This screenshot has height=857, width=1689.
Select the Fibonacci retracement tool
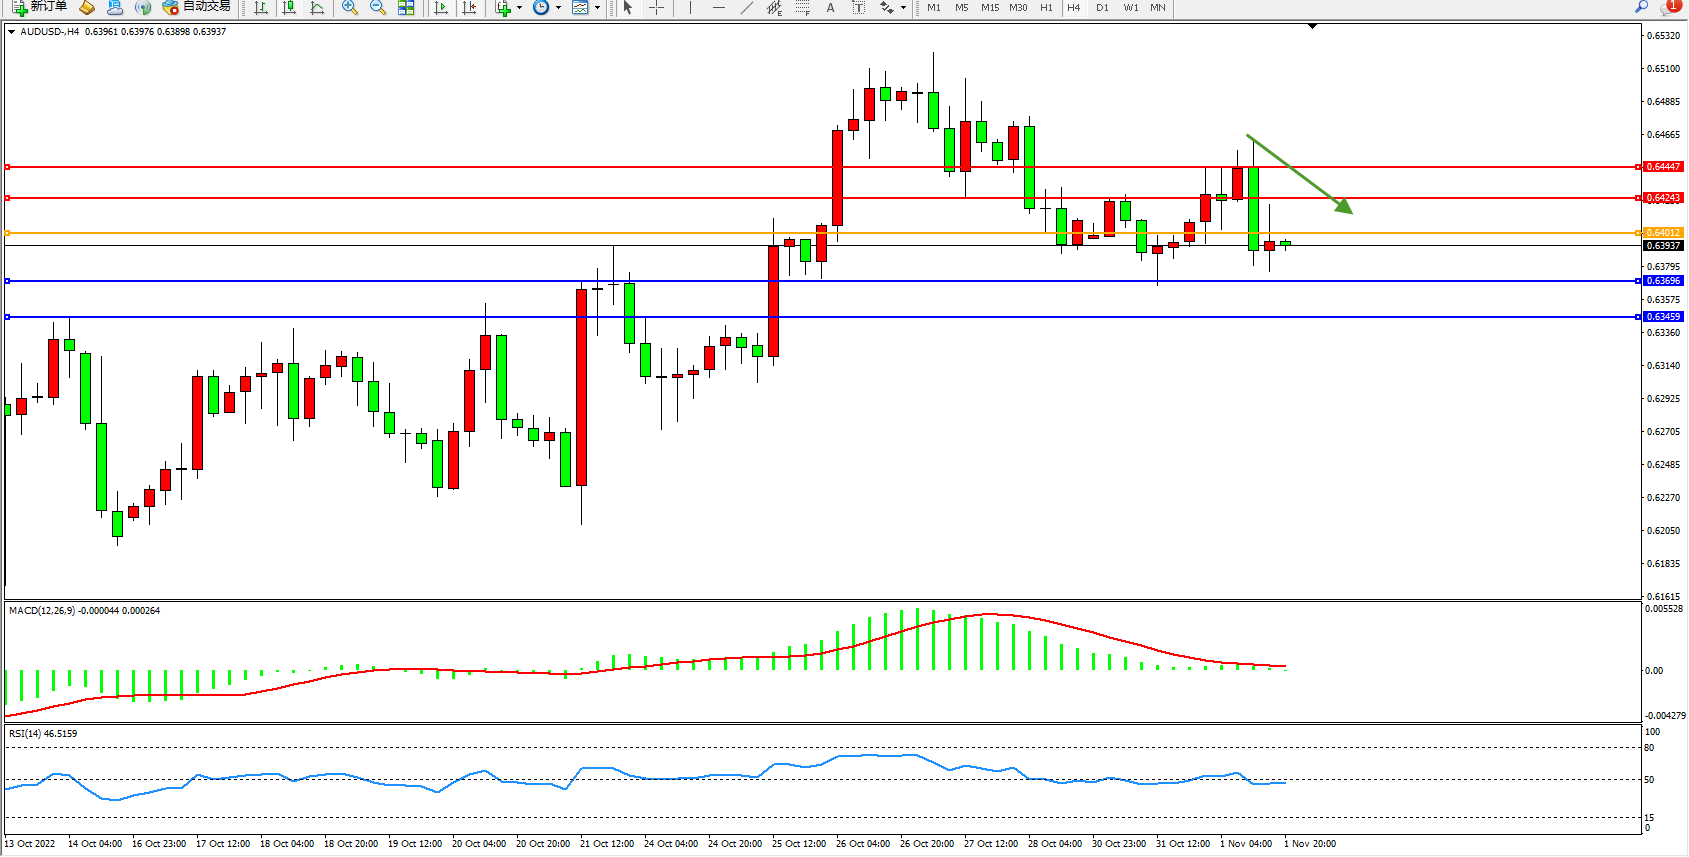802,8
